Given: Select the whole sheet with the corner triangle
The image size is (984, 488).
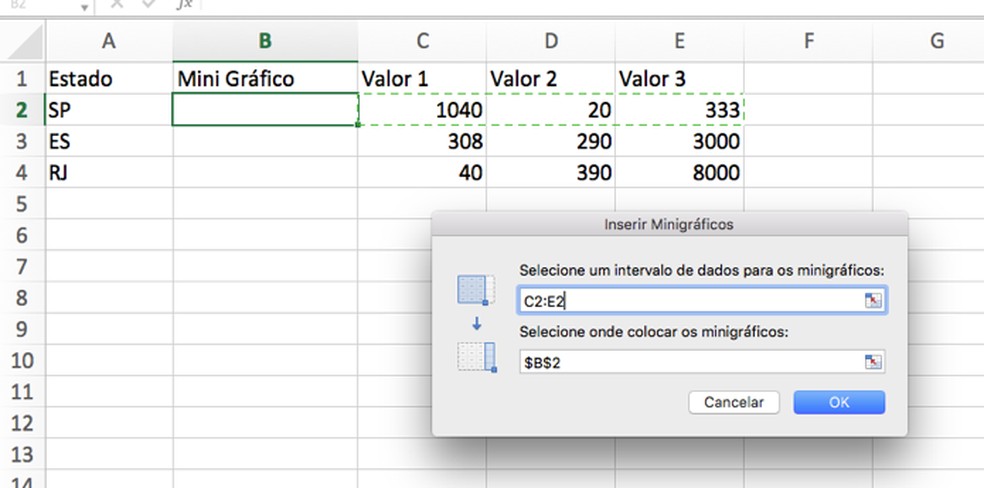Looking at the screenshot, I should coord(25,43).
